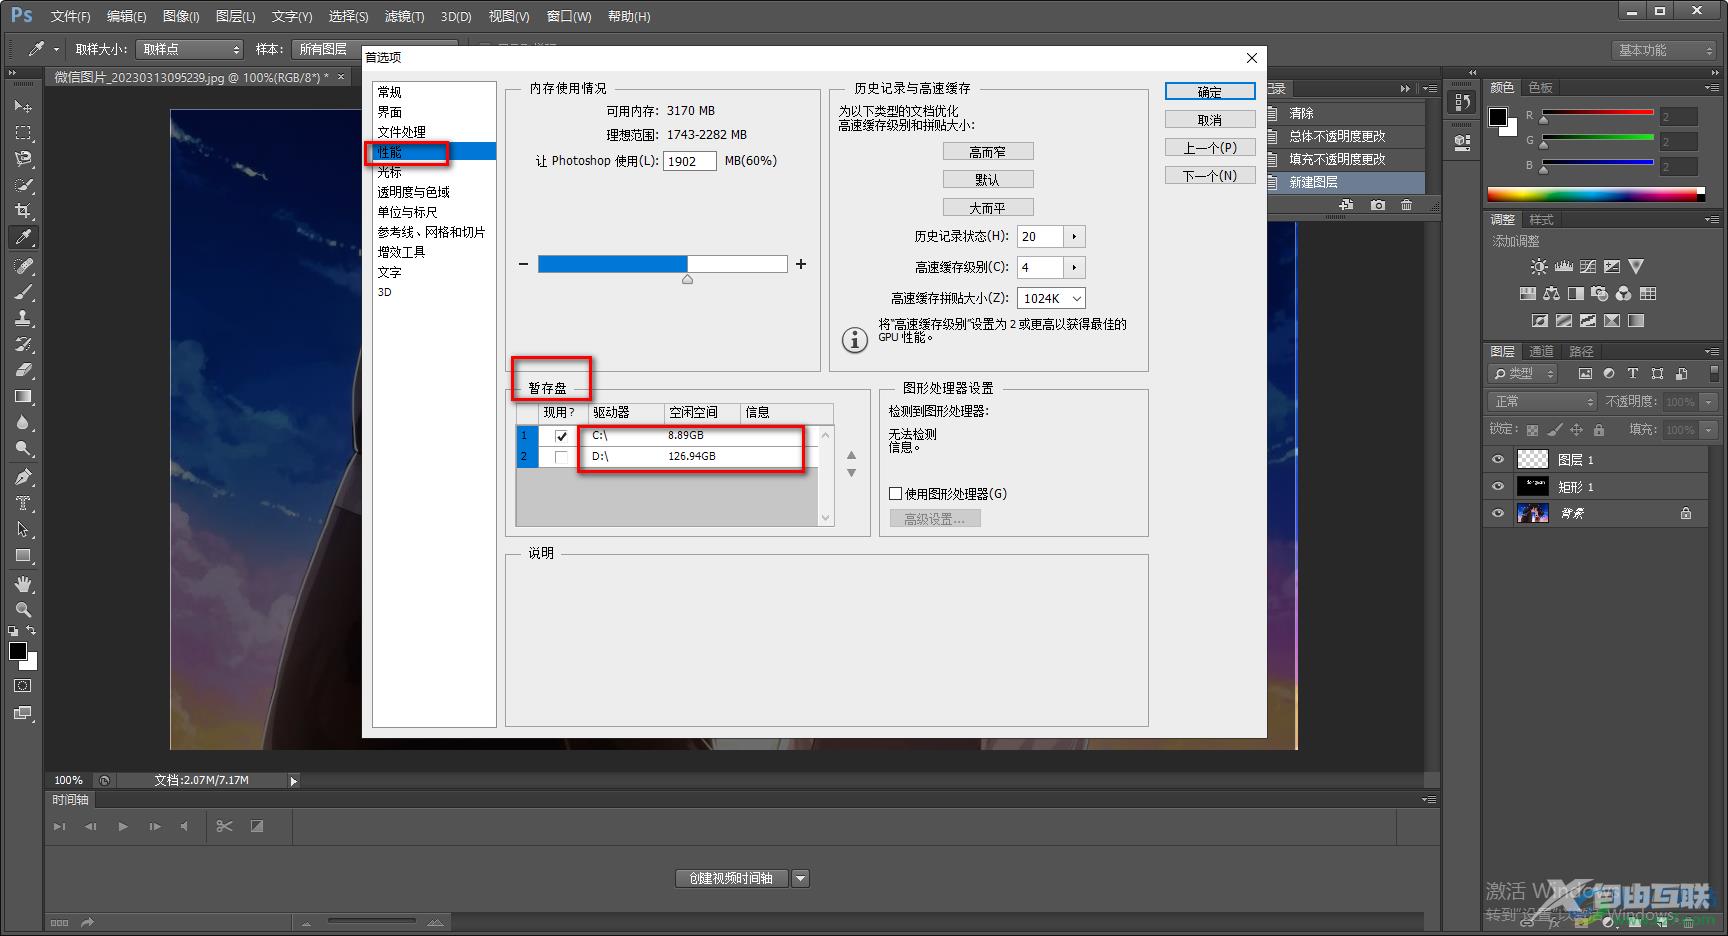Click the 确定 button

pyautogui.click(x=1210, y=91)
